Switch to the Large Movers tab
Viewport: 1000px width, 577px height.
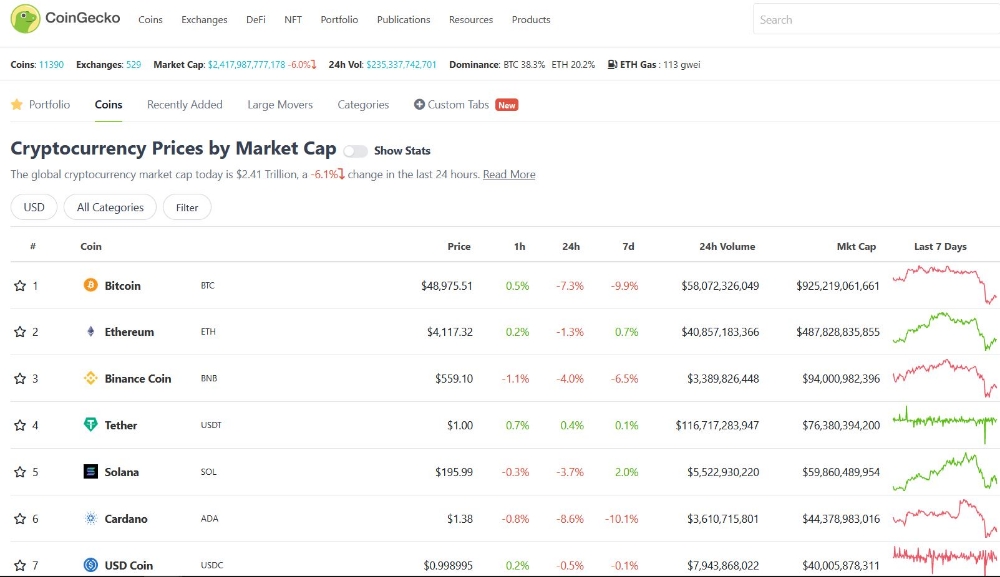tap(280, 105)
